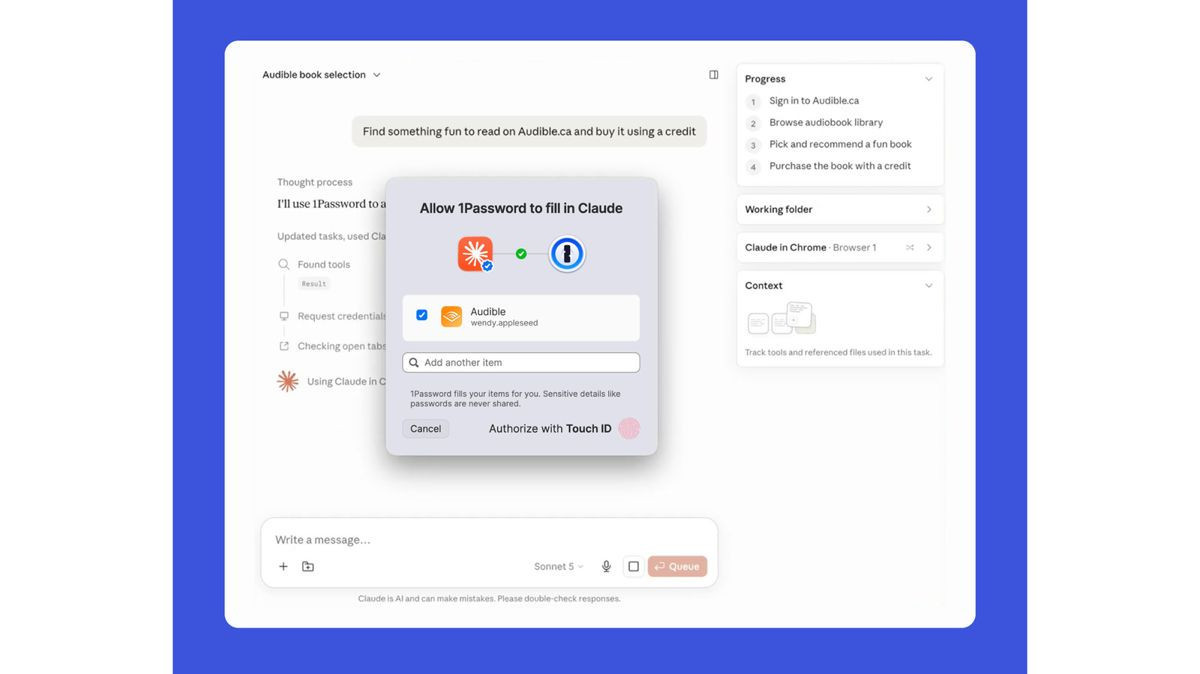
Task: Click the 1Password logo icon in dialog
Action: pyautogui.click(x=567, y=254)
